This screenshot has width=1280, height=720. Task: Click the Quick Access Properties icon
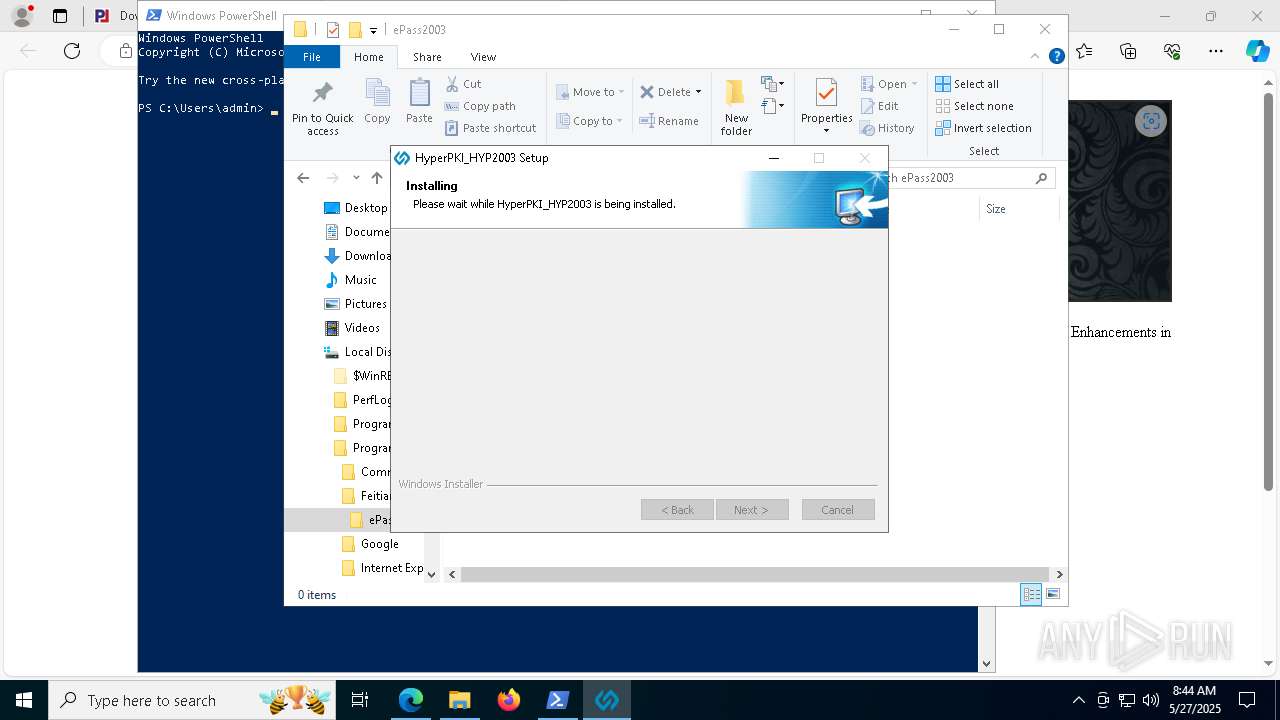[x=333, y=30]
